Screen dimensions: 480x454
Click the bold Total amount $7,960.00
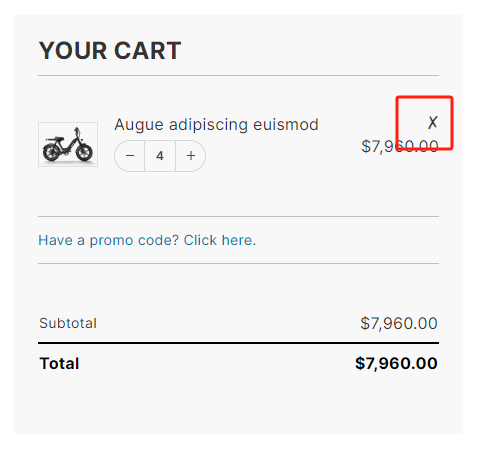click(396, 363)
